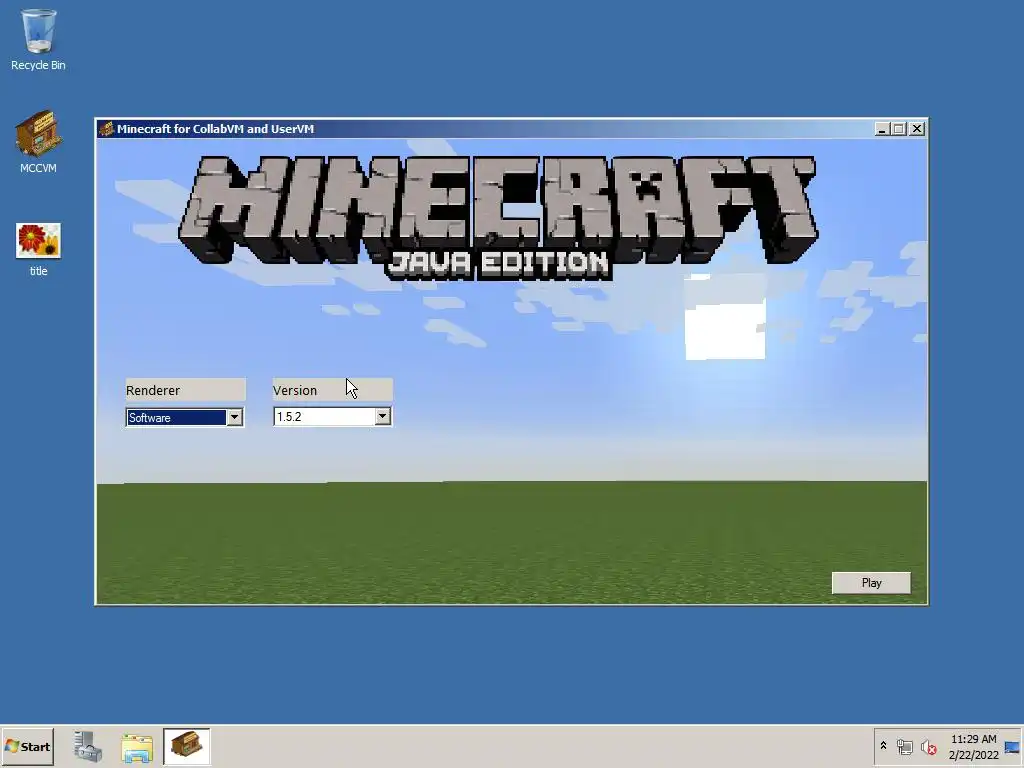Maximize the Minecraft launcher window
The image size is (1024, 768).
(899, 129)
